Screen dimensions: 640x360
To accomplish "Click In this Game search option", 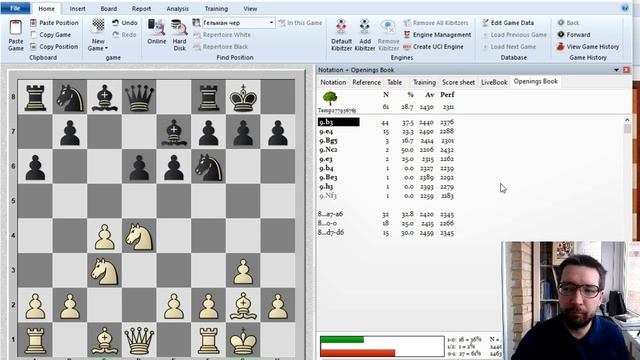I will tap(300, 23).
